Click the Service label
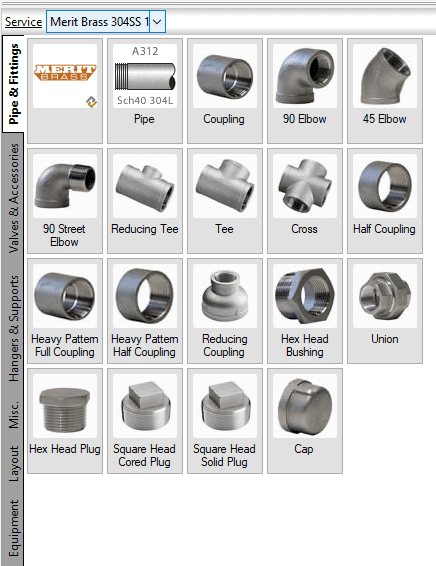Image resolution: width=436 pixels, height=566 pixels. pyautogui.click(x=23, y=22)
